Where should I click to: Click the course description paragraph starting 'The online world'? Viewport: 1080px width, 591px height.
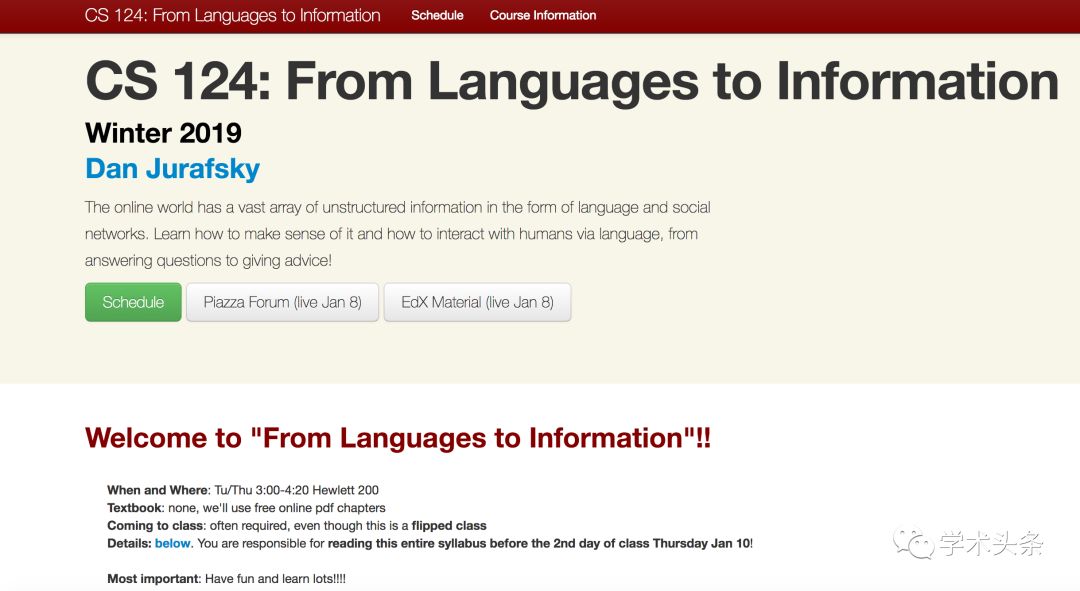(397, 234)
